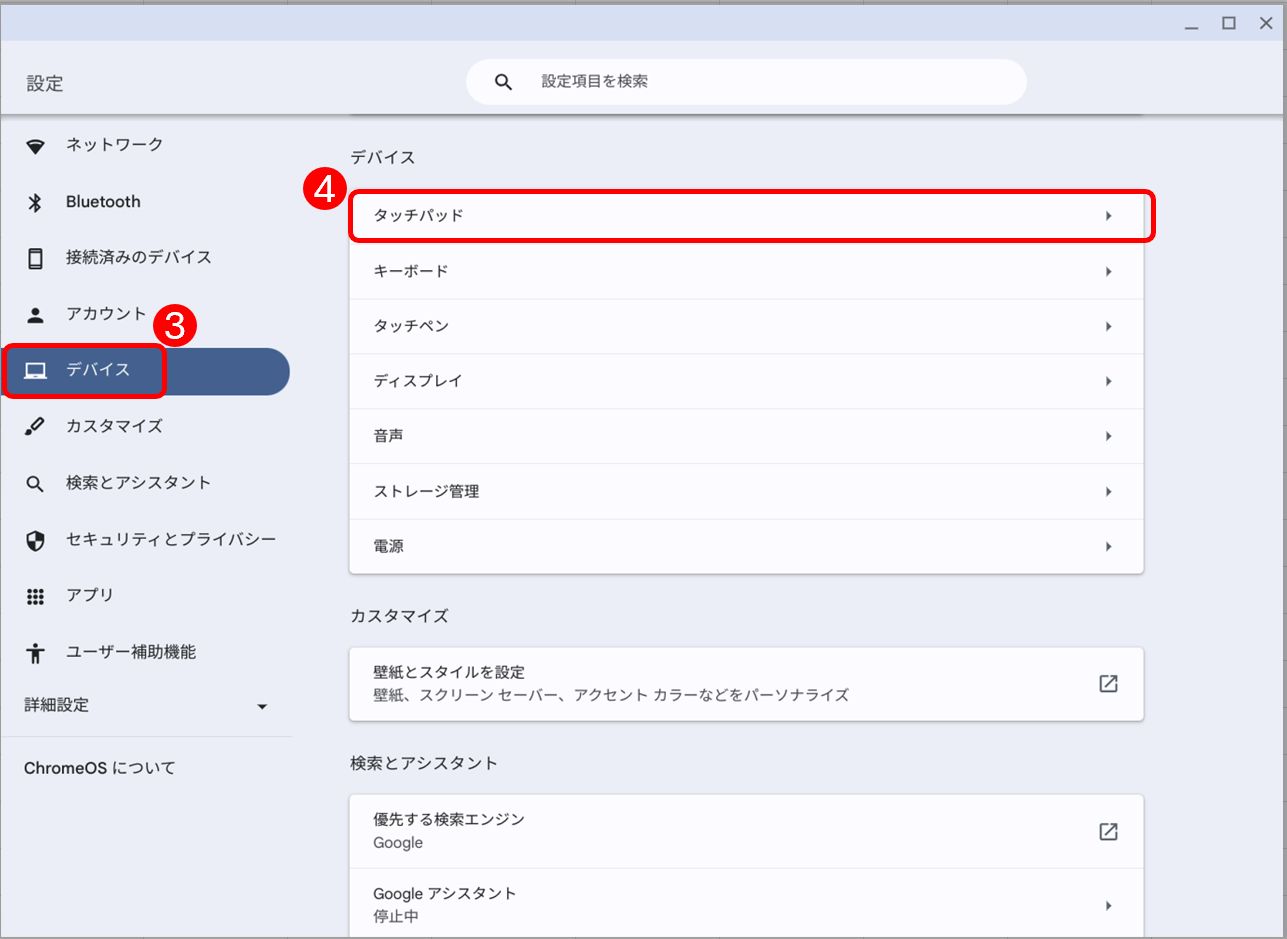
Task: Open wallpaper settings external link icon
Action: pyautogui.click(x=1108, y=684)
